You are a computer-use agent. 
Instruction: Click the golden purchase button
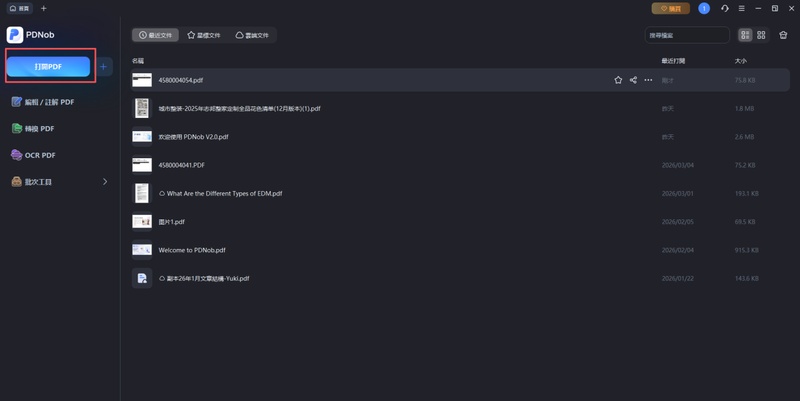click(670, 8)
